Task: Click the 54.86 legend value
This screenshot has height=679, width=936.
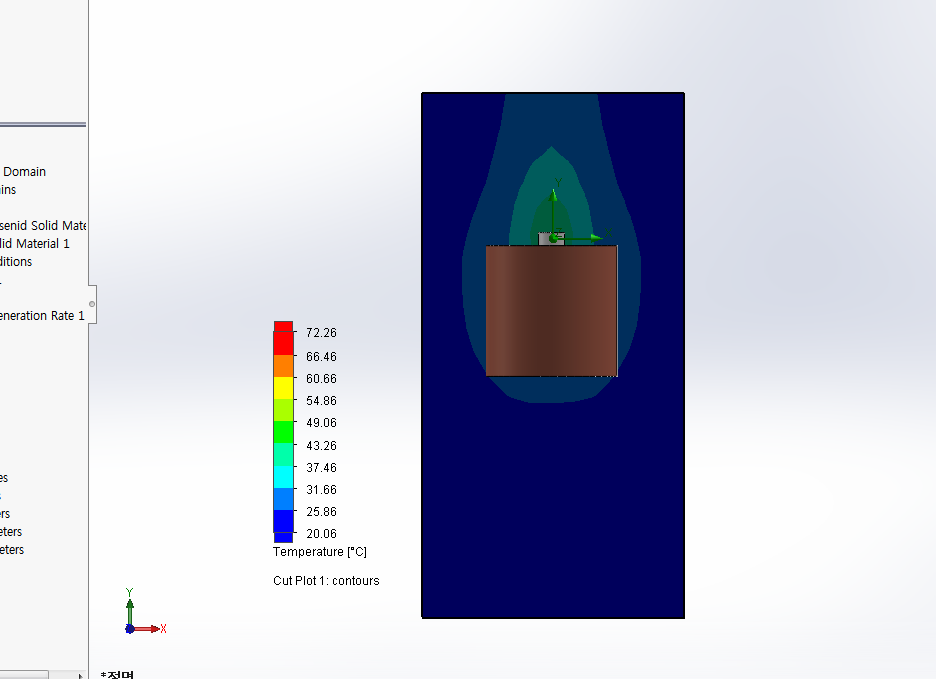Action: [321, 401]
